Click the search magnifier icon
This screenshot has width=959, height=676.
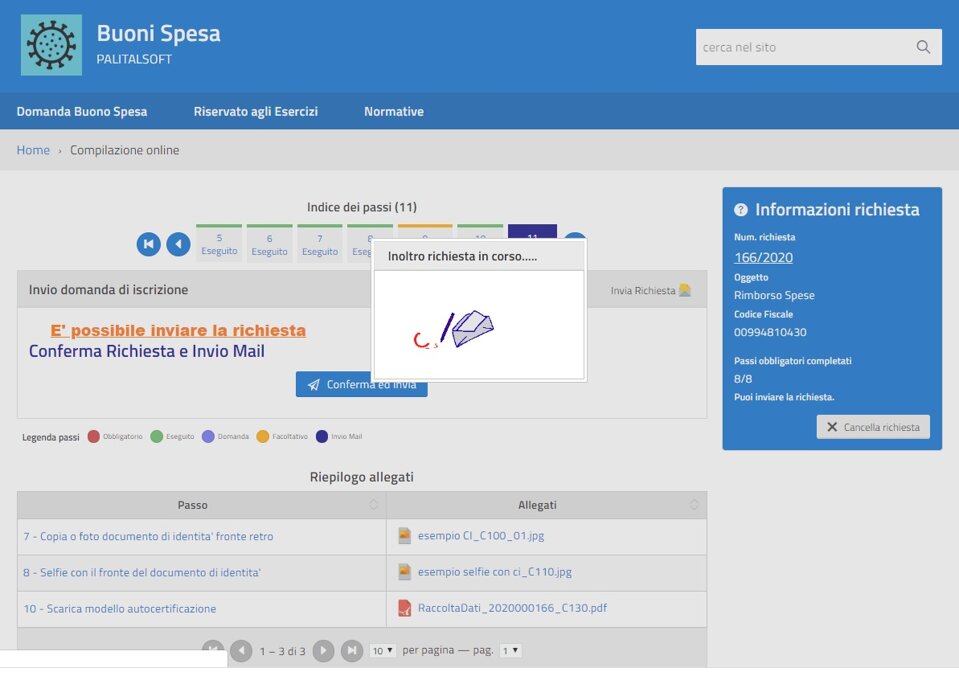click(x=922, y=47)
